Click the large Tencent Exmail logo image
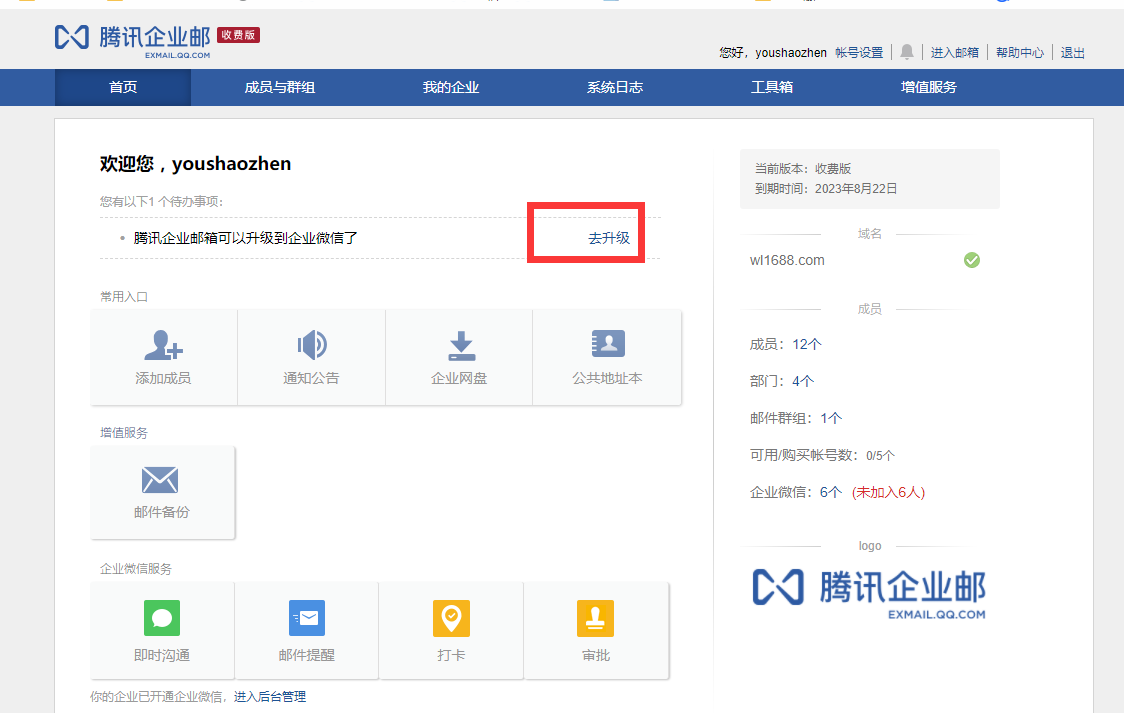This screenshot has width=1124, height=713. click(869, 593)
